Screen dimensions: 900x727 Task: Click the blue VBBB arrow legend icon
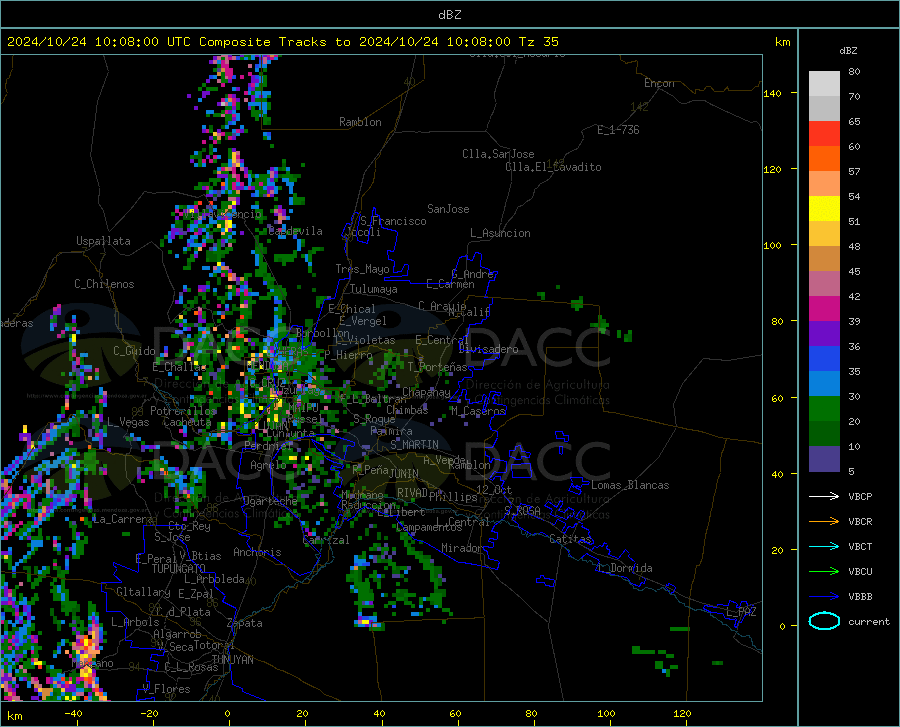point(824,597)
